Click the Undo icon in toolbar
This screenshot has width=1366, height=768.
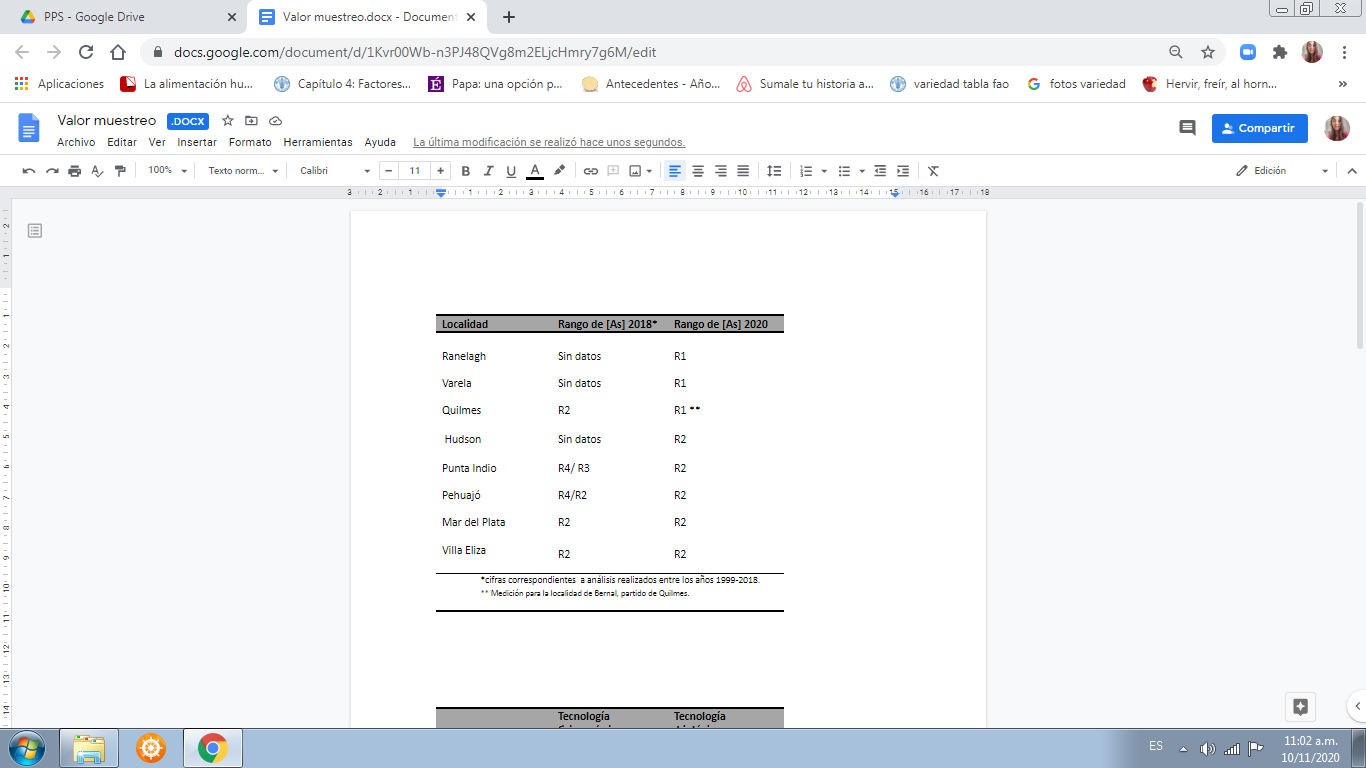(x=29, y=171)
